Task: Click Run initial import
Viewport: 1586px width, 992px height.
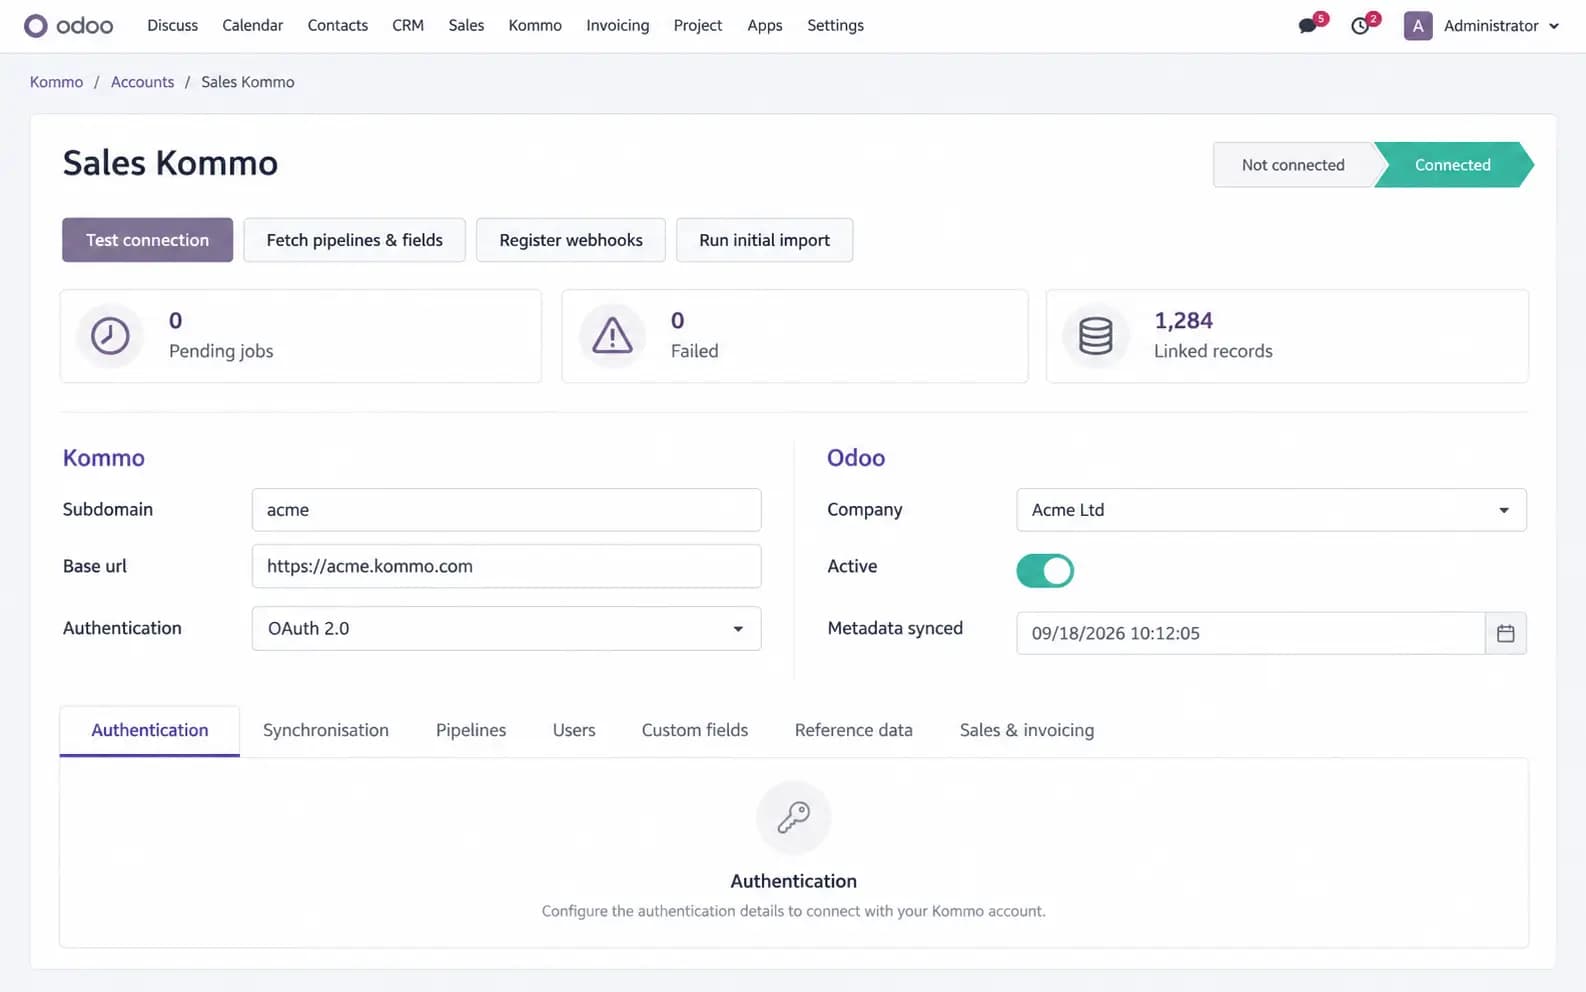Action: coord(764,240)
